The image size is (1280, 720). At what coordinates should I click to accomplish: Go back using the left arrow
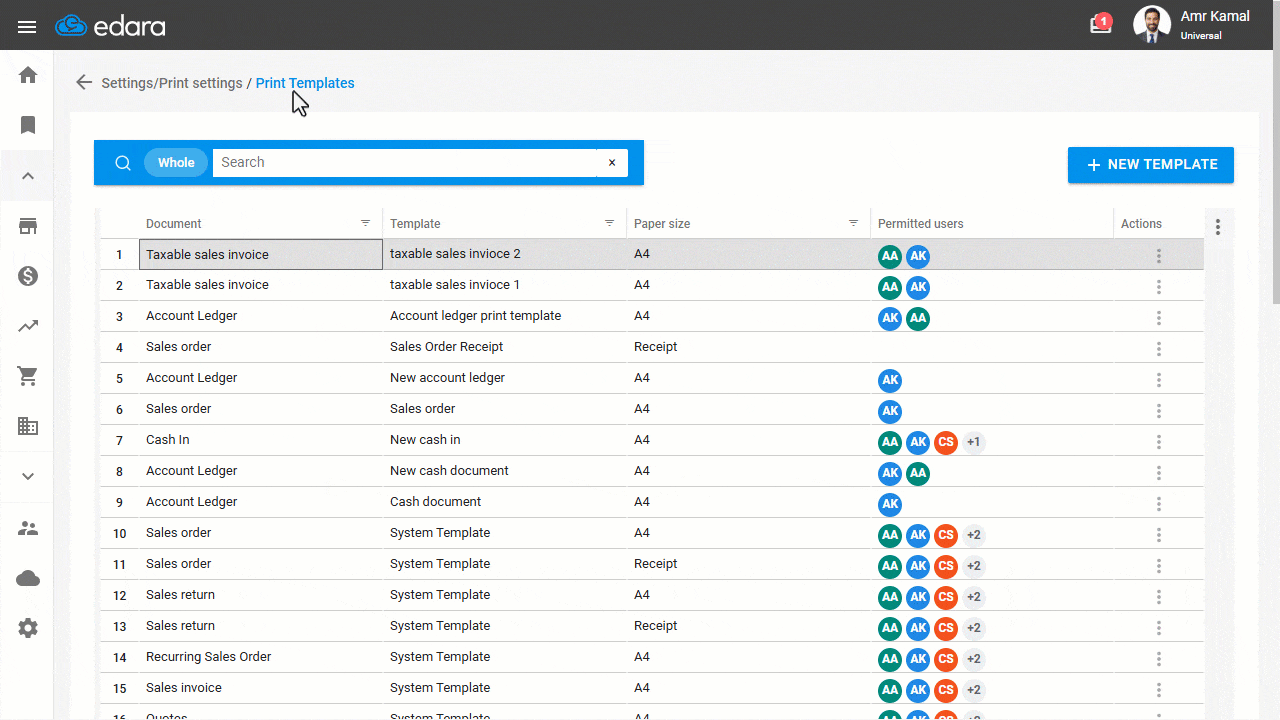84,83
